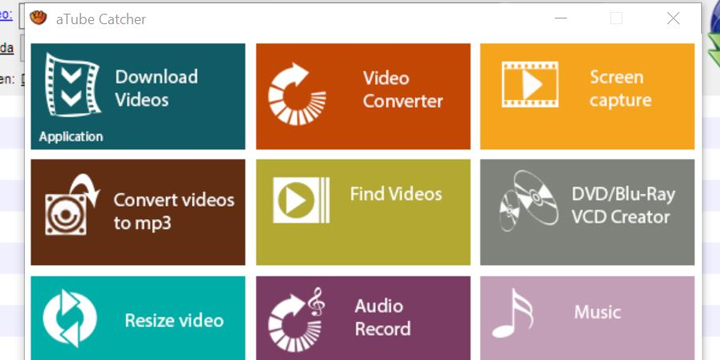Click the Screen capture film play icon
Viewport: 720px width, 360px height.
pos(530,84)
